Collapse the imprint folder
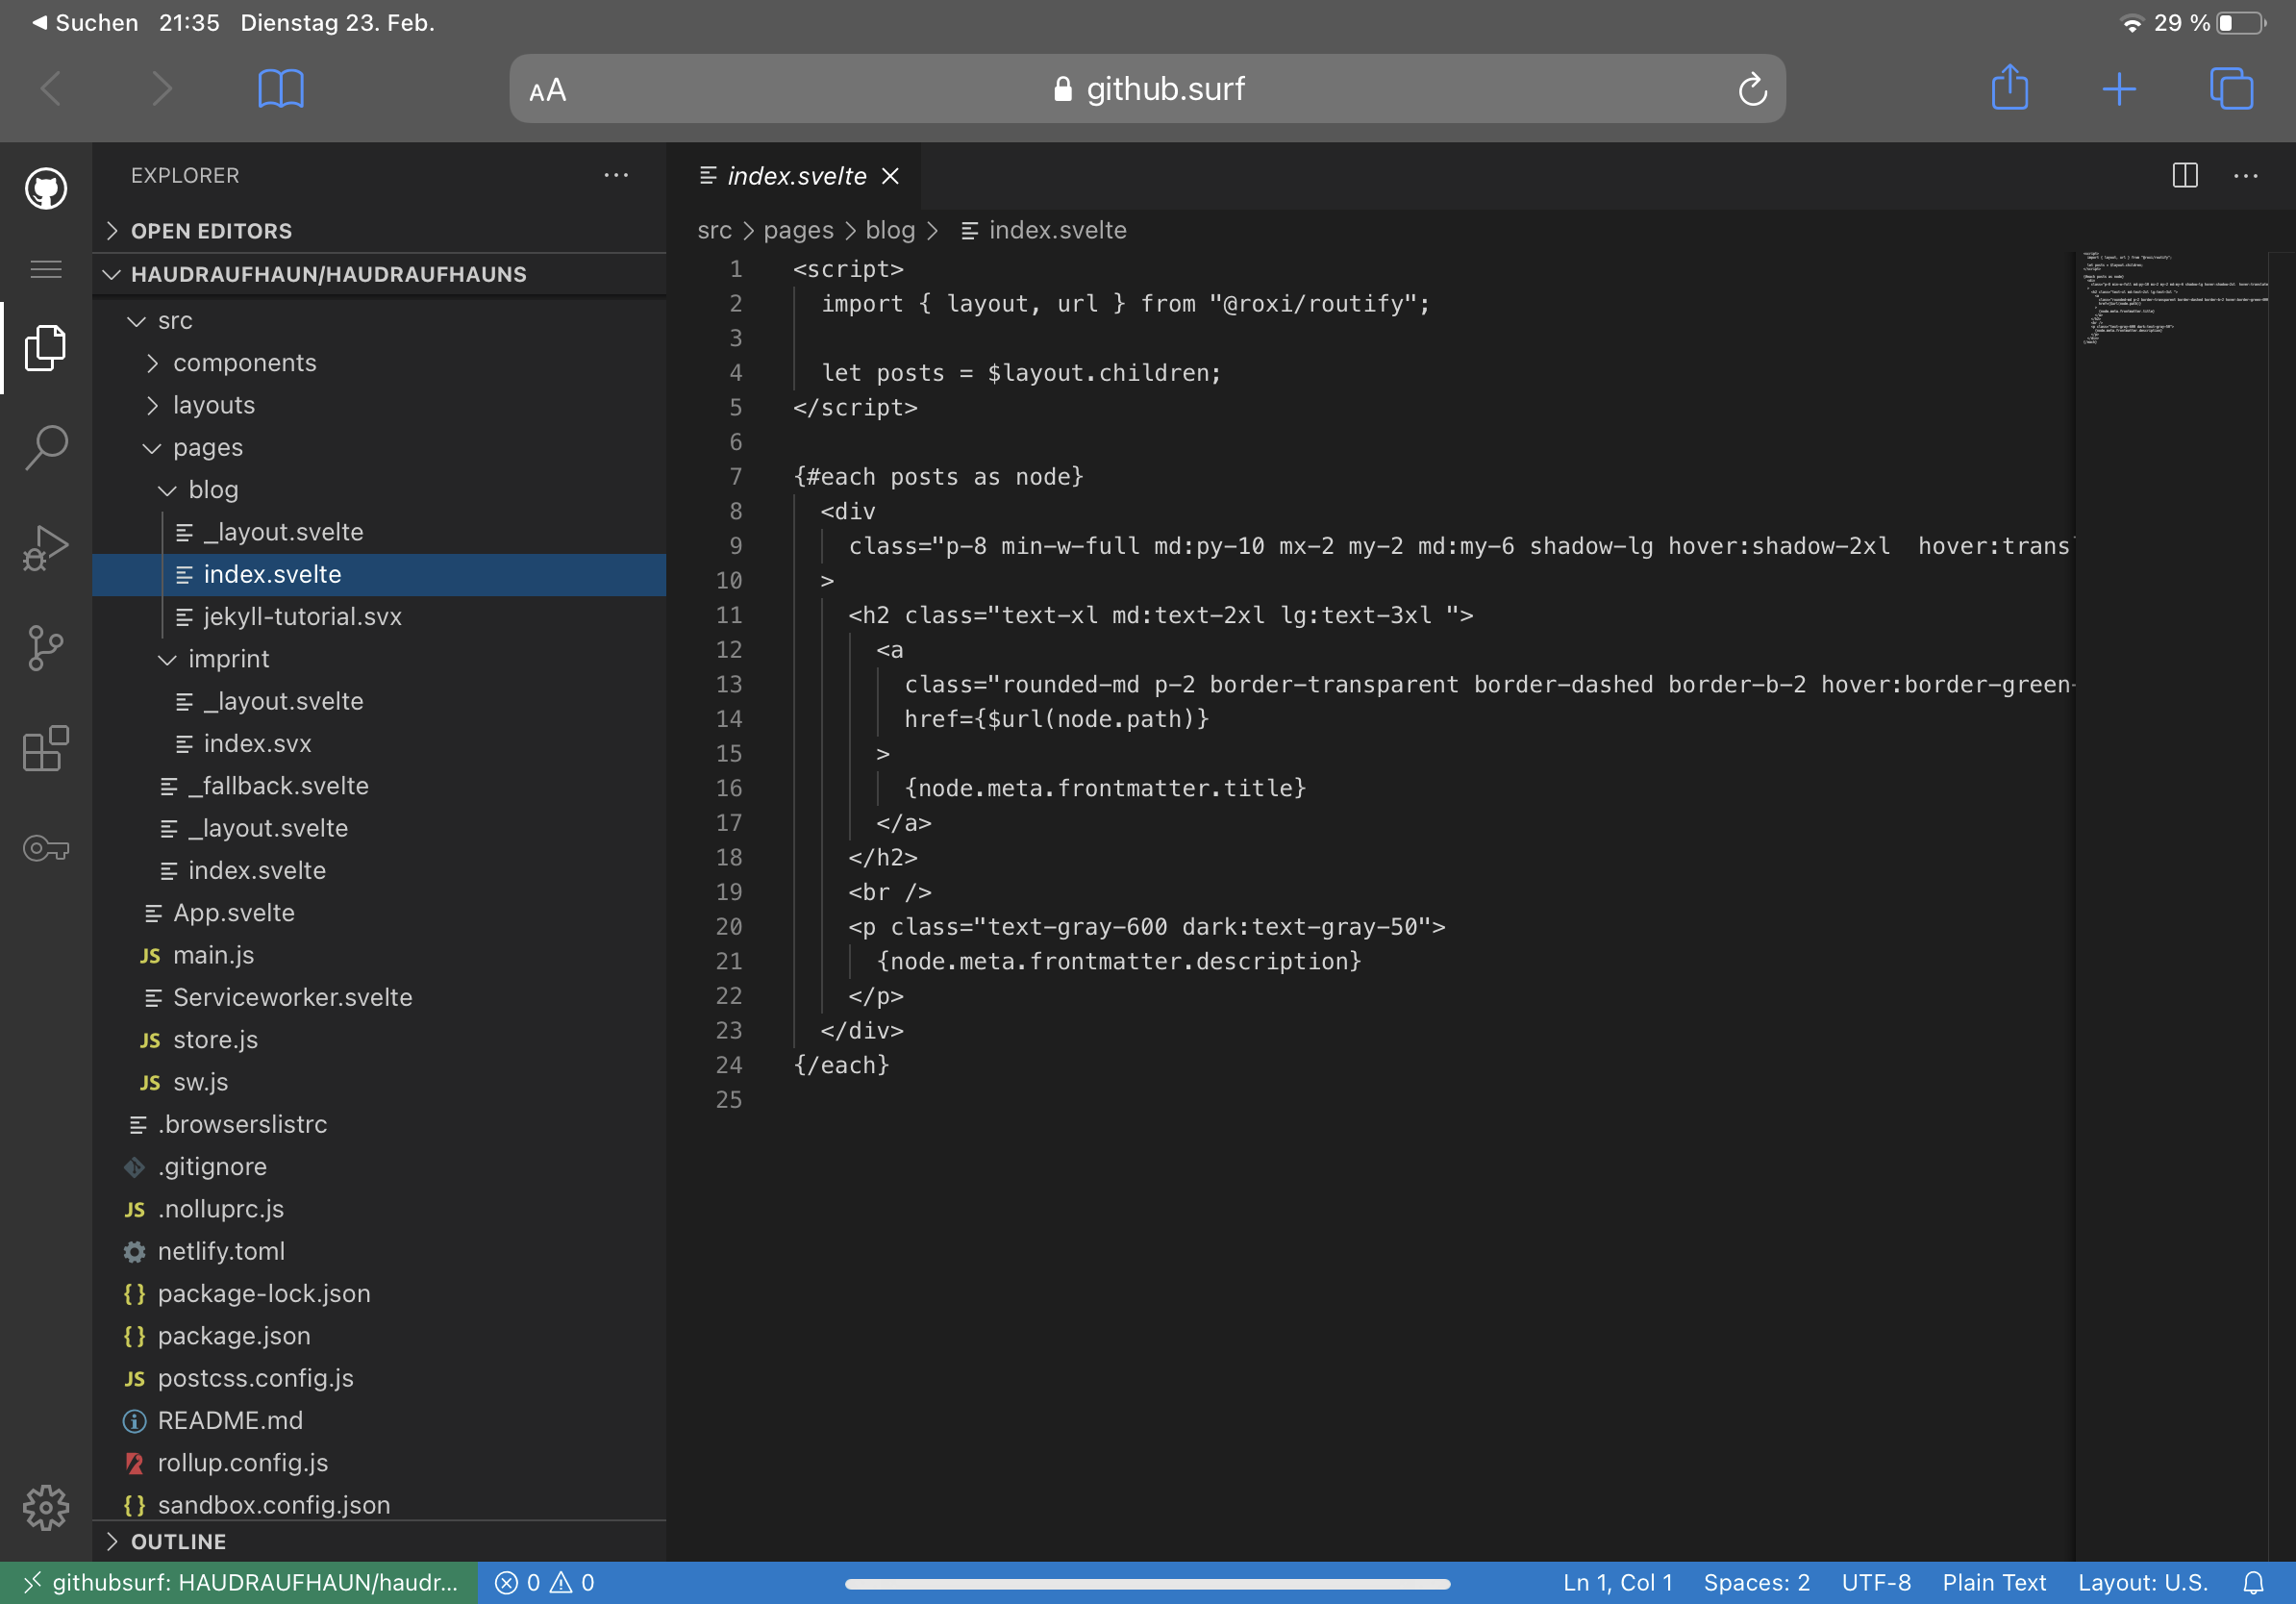 coord(228,659)
